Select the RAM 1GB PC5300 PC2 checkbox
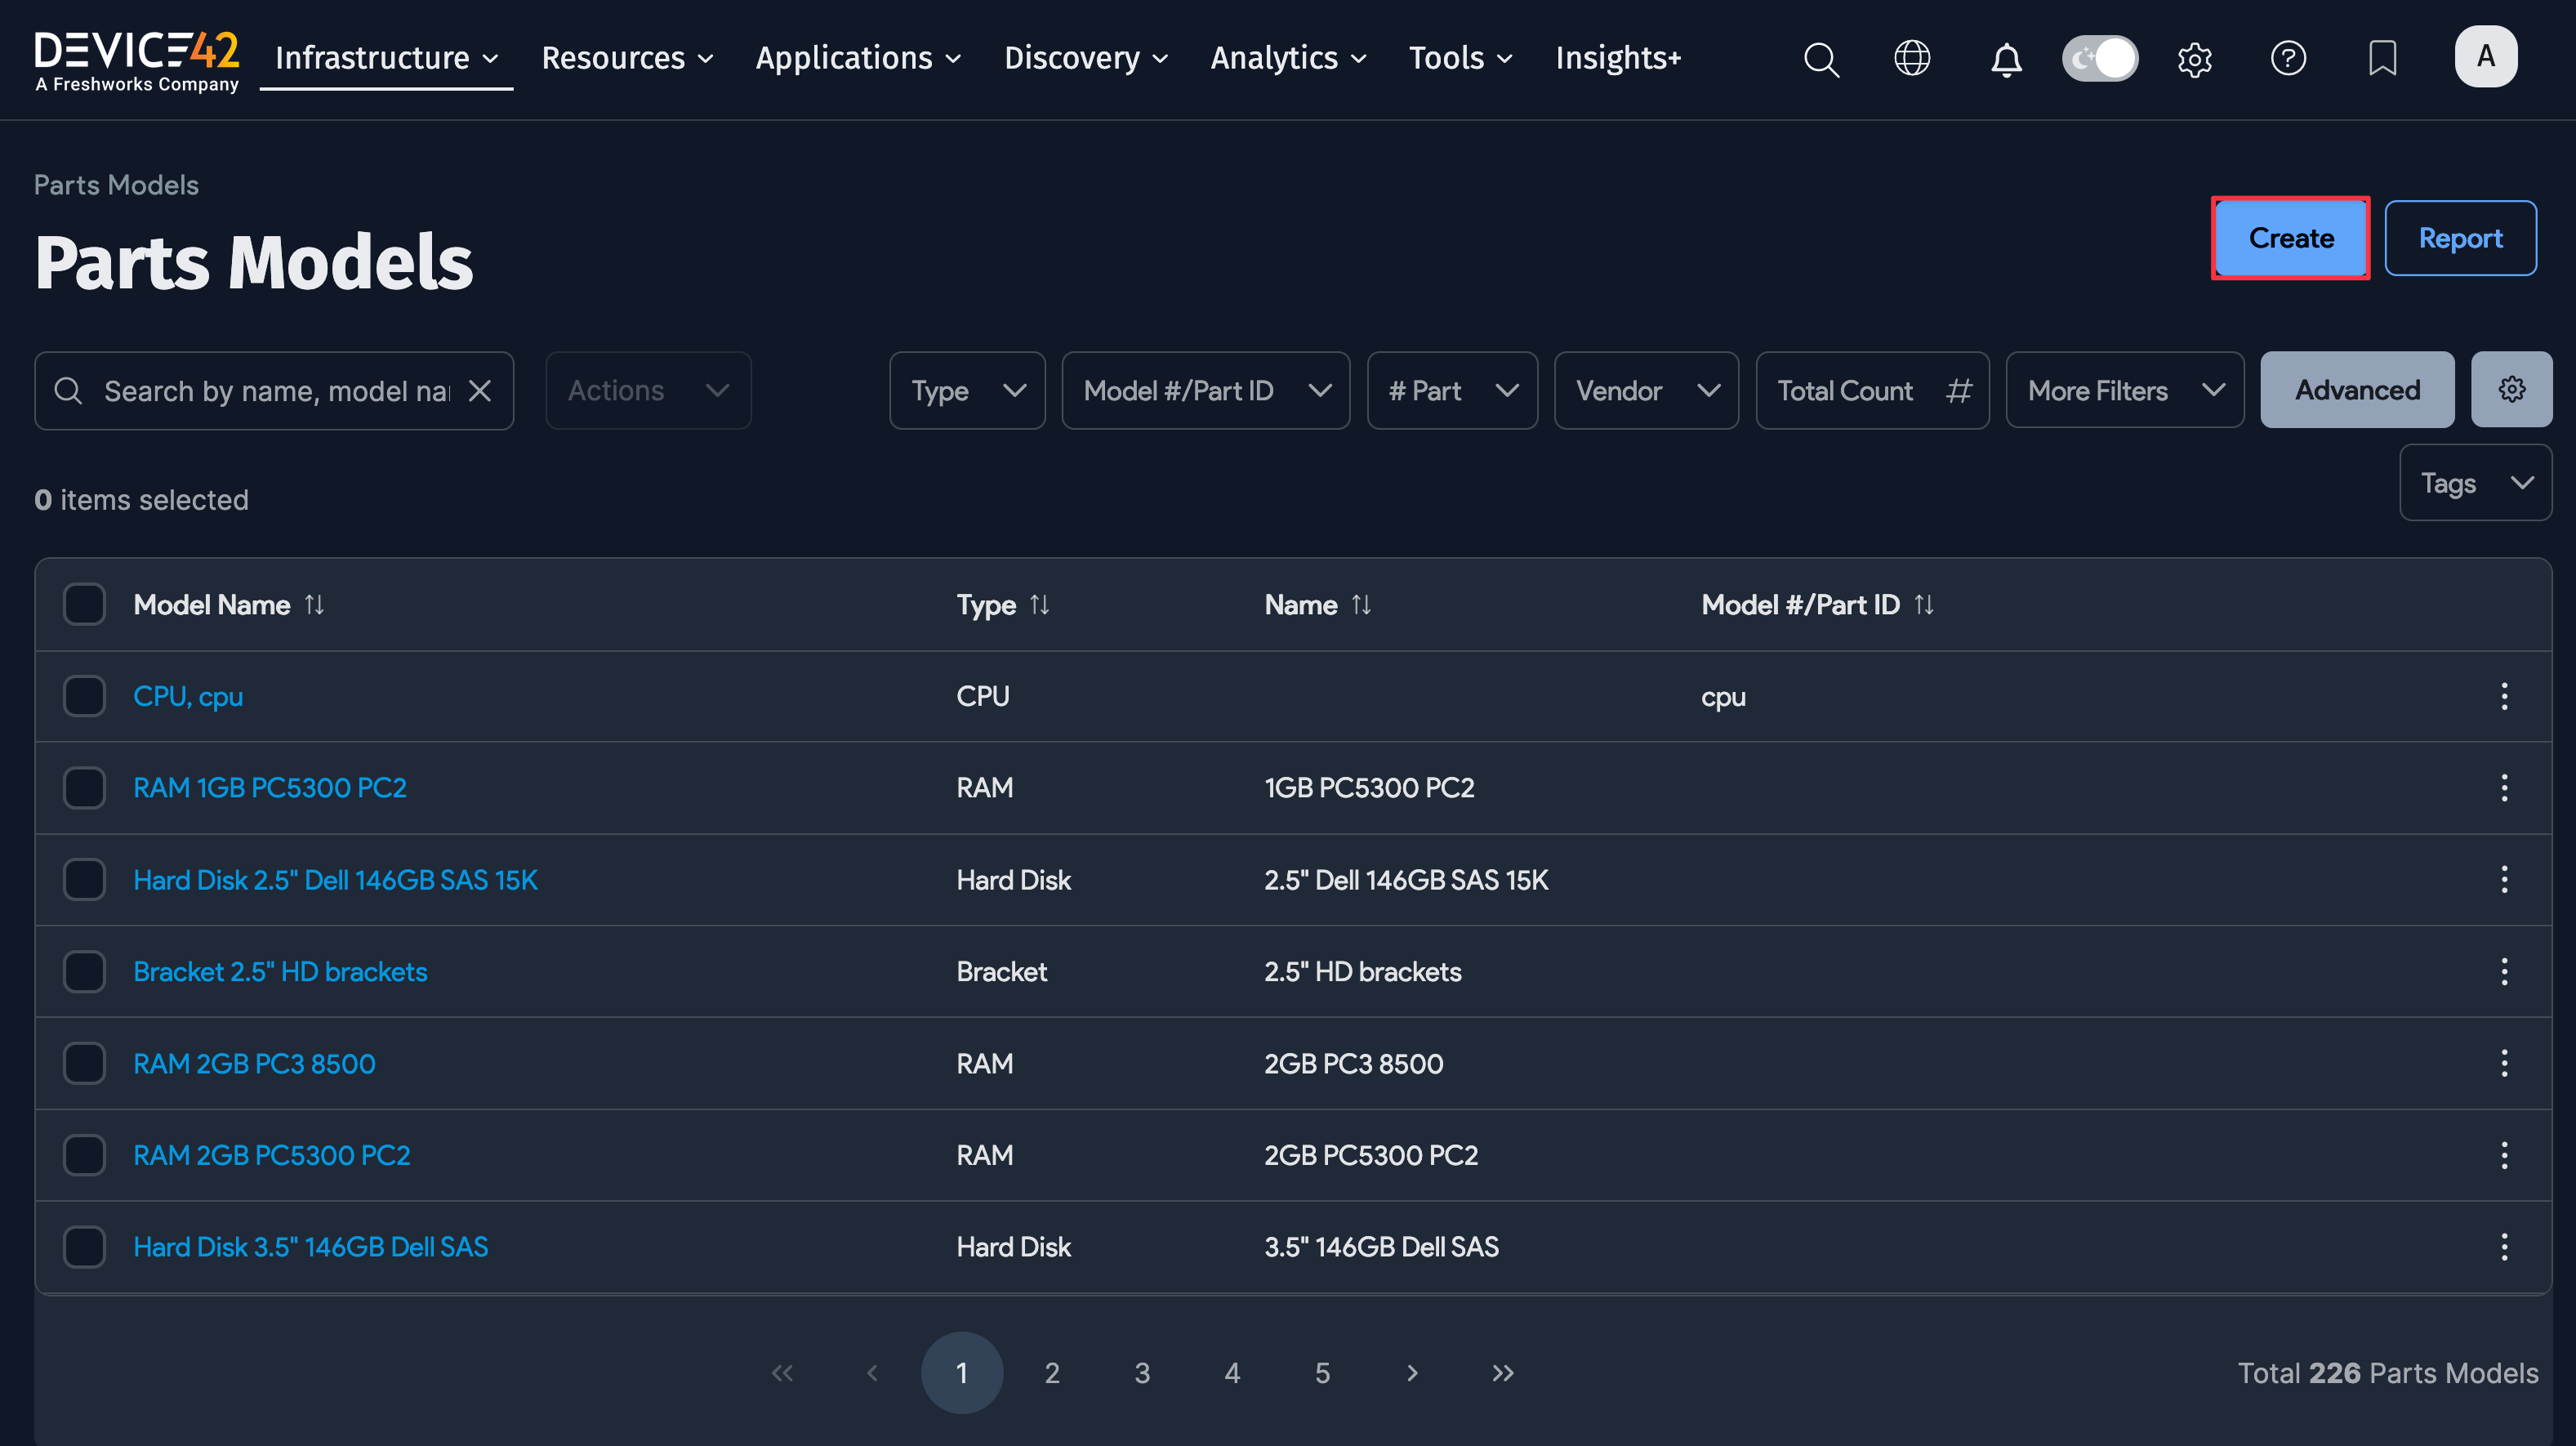Viewport: 2576px width, 1446px height. tap(84, 788)
